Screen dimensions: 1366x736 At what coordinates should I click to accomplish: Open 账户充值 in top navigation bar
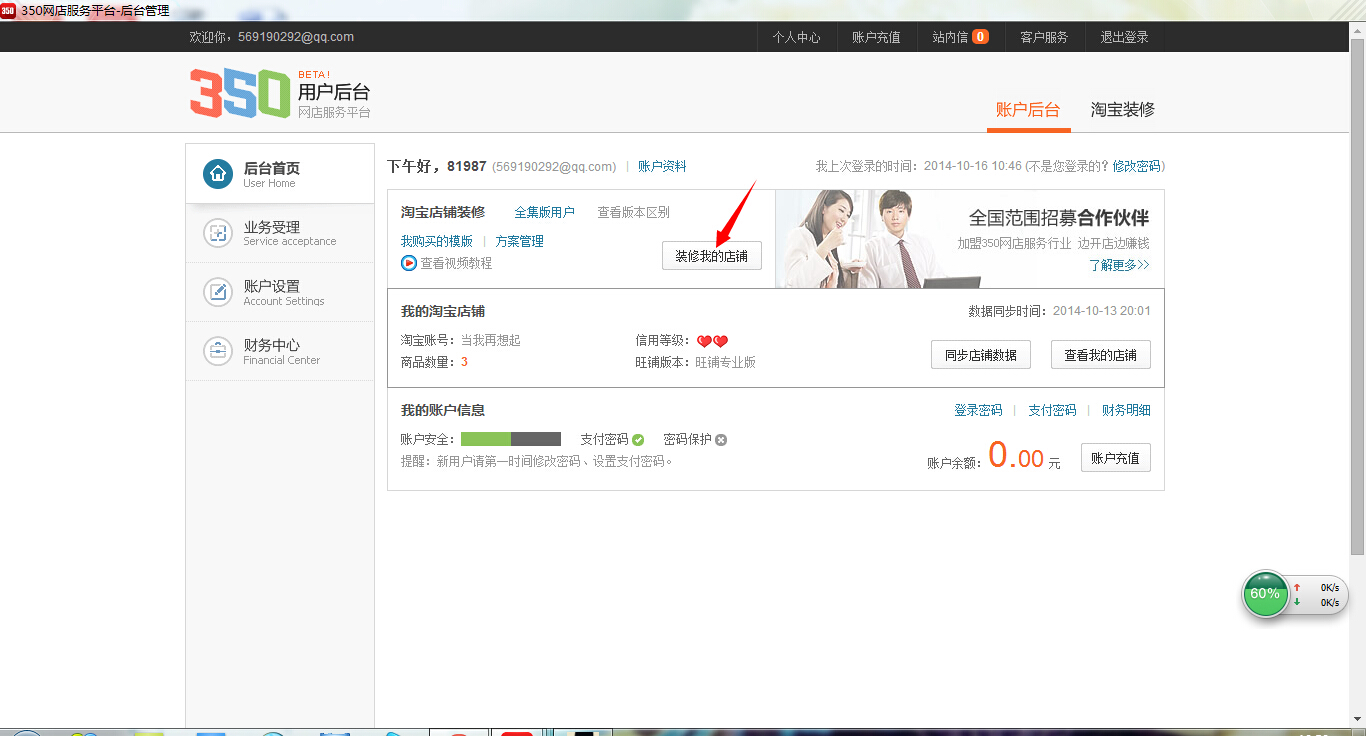point(876,37)
